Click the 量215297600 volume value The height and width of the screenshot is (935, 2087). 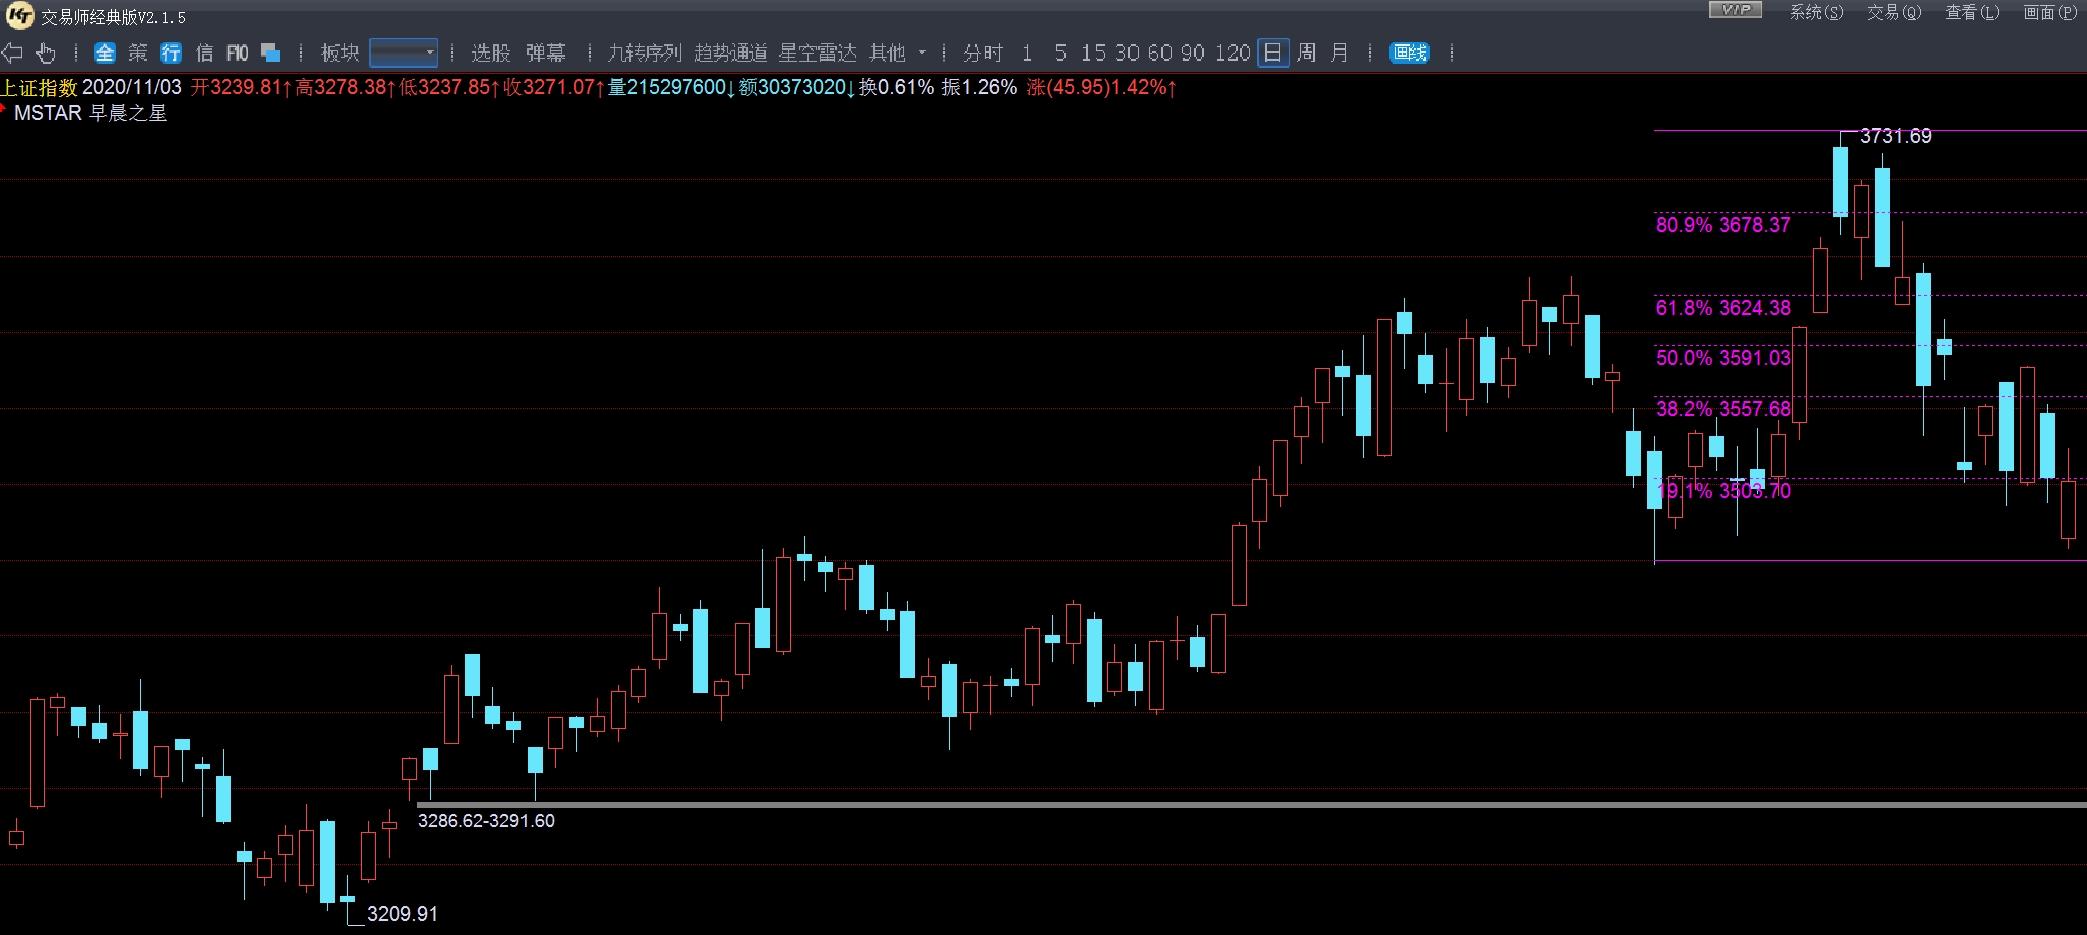click(671, 87)
